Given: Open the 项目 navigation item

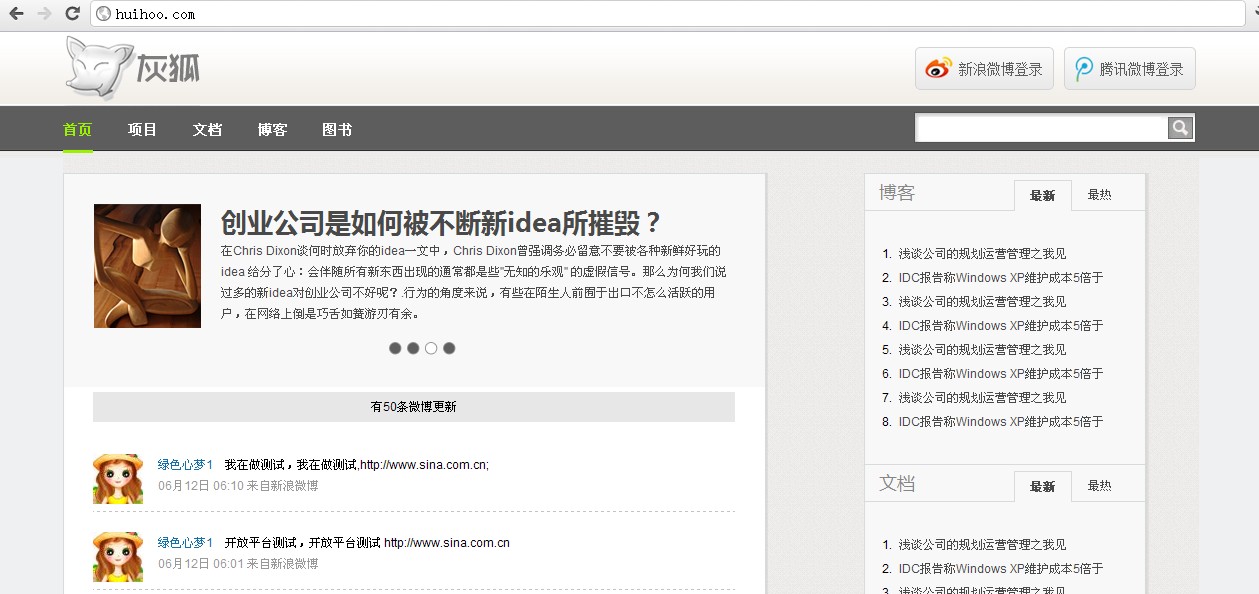Looking at the screenshot, I should [142, 130].
